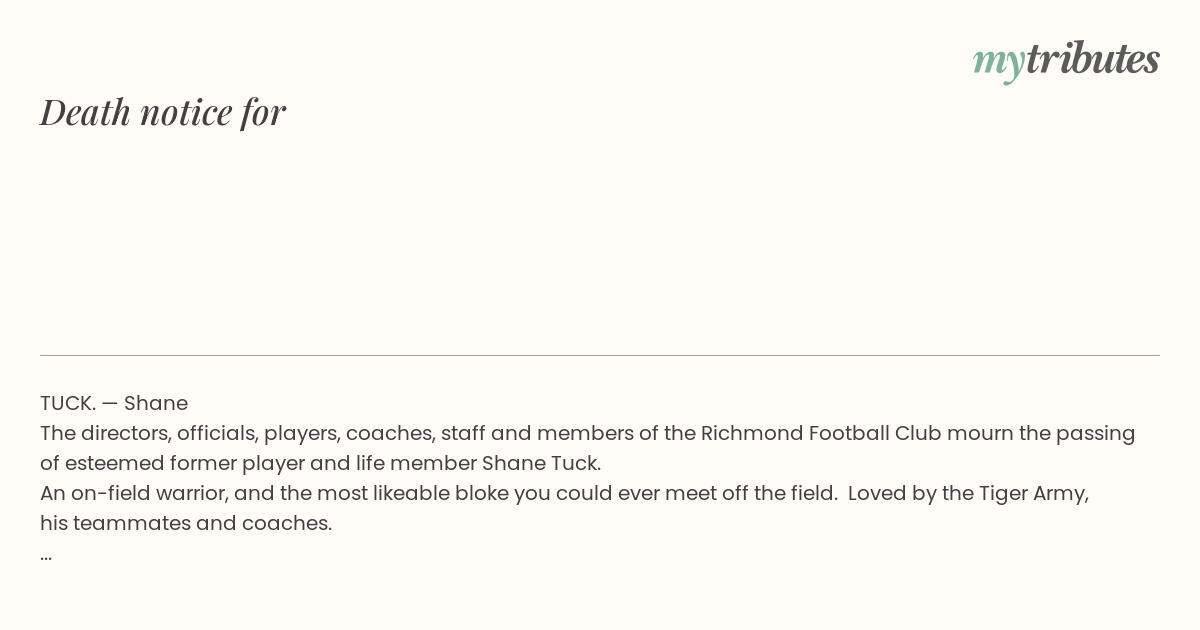This screenshot has width=1200, height=630.
Task: Click the word "notice" in the heading
Action: 186,112
